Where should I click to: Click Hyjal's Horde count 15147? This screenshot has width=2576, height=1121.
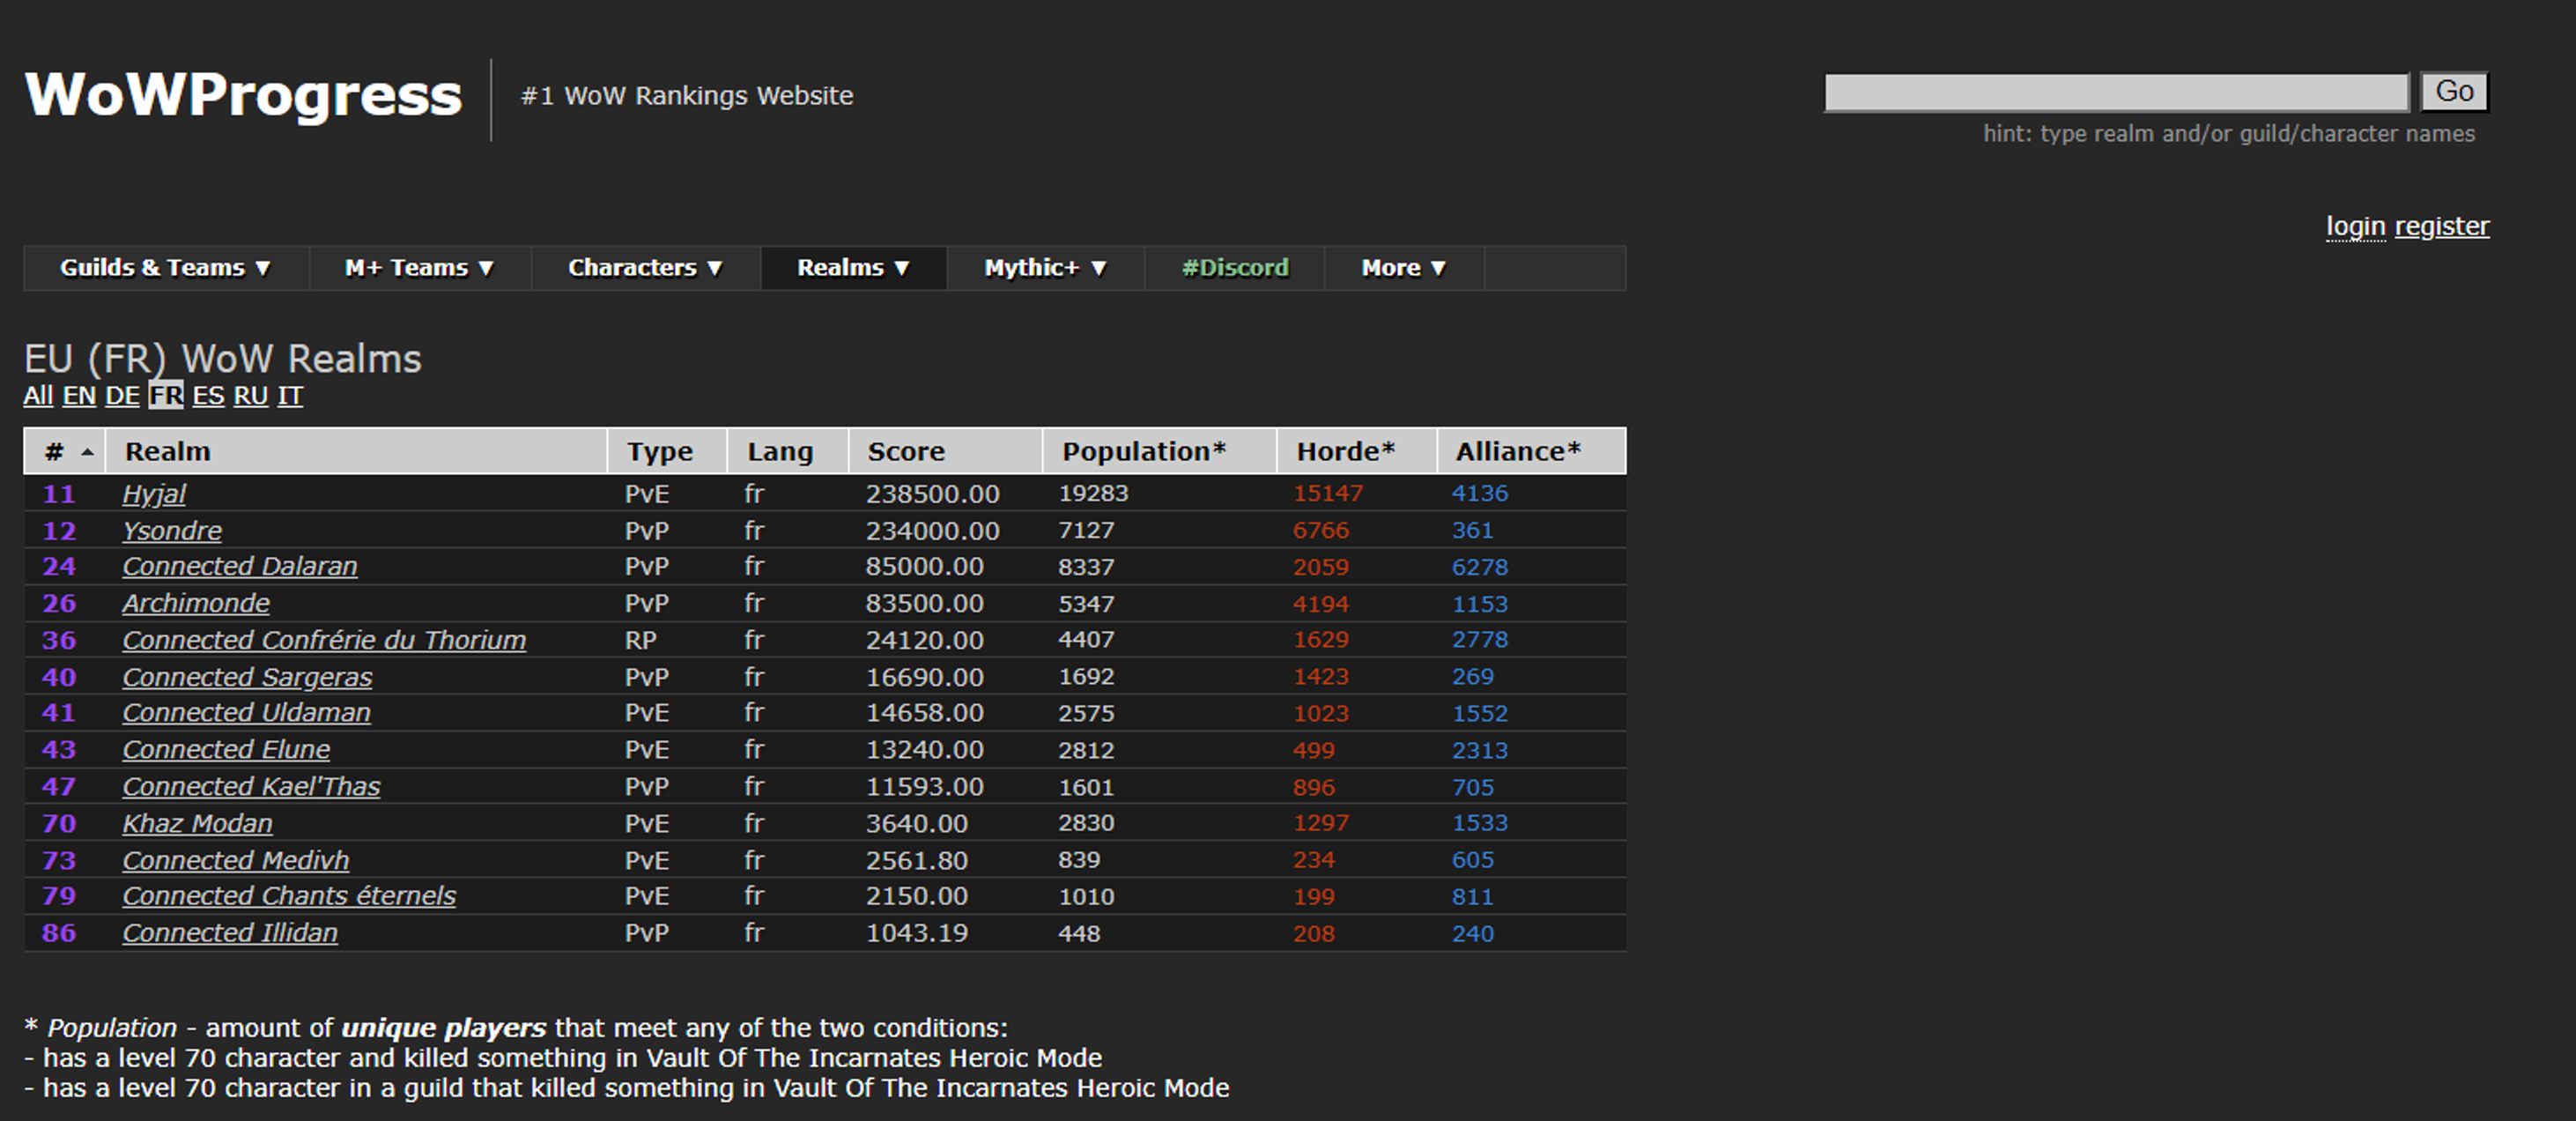point(1328,494)
